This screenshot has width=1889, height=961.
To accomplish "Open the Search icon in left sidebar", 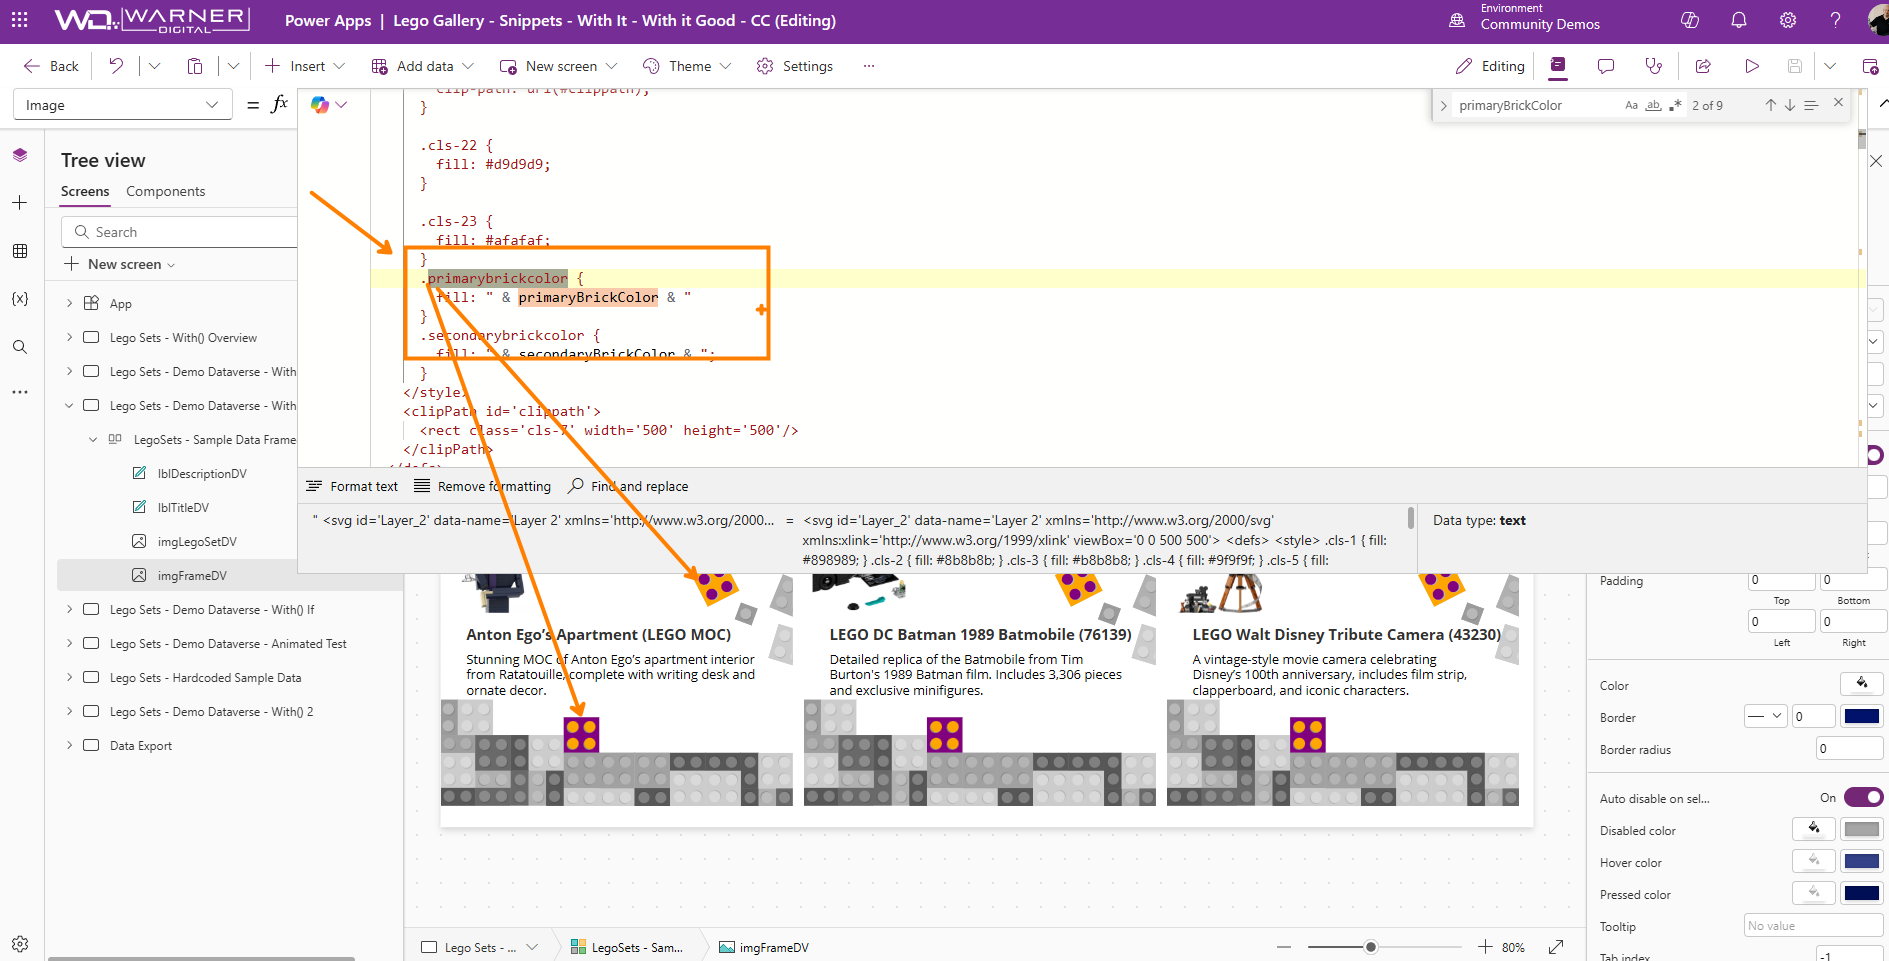I will click(20, 347).
